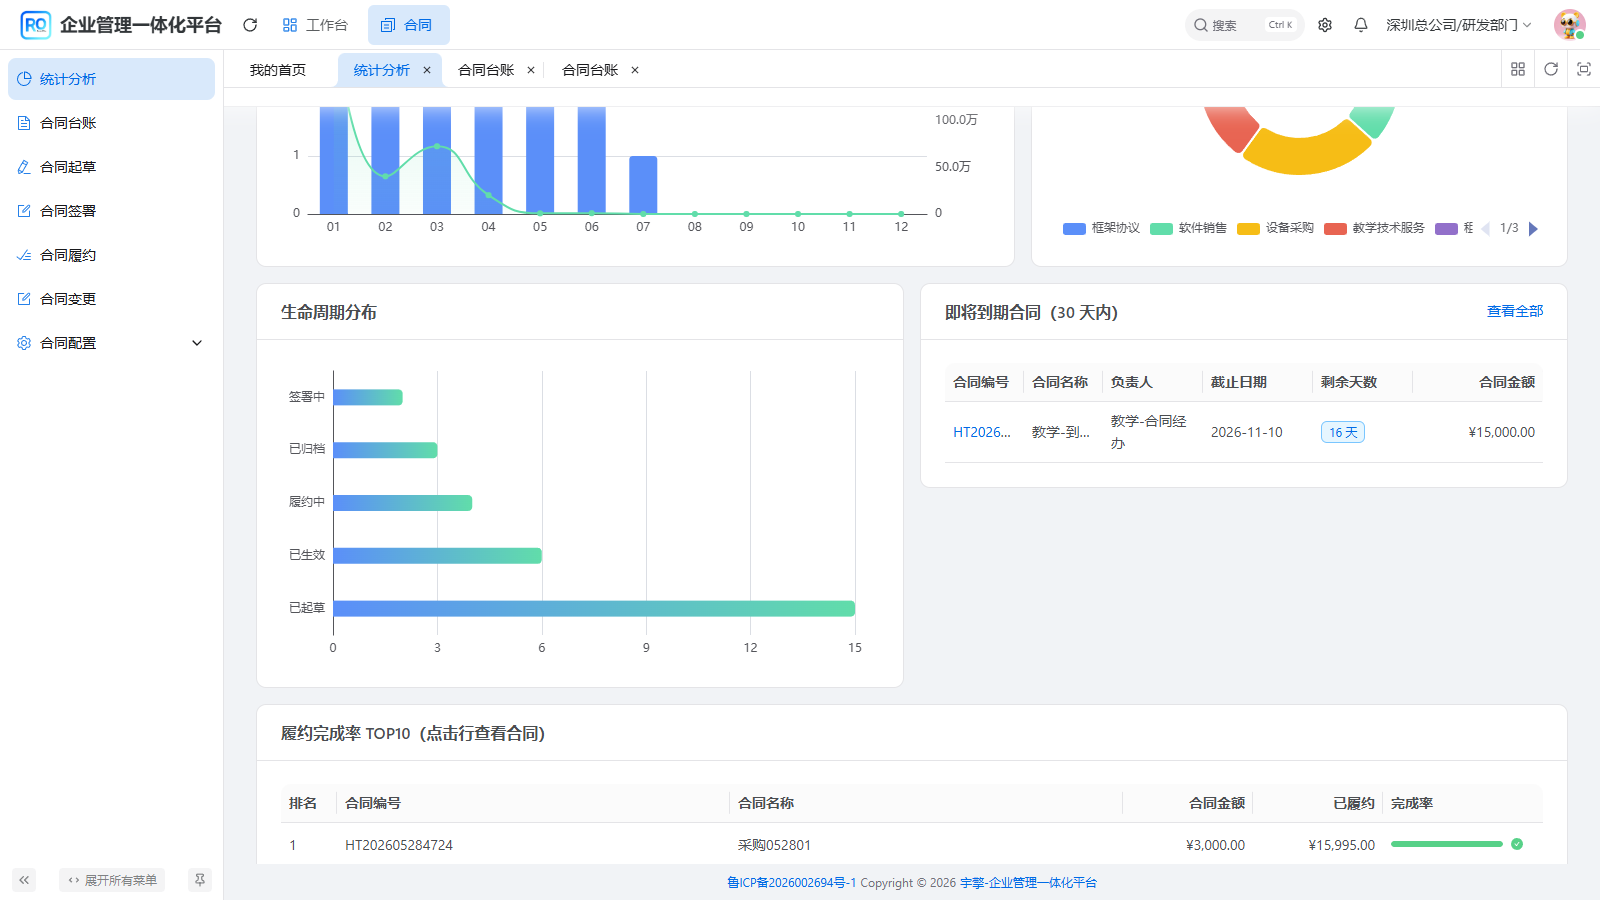The image size is (1600, 900).
Task: Switch to 工作台 top menu
Action: [x=315, y=25]
